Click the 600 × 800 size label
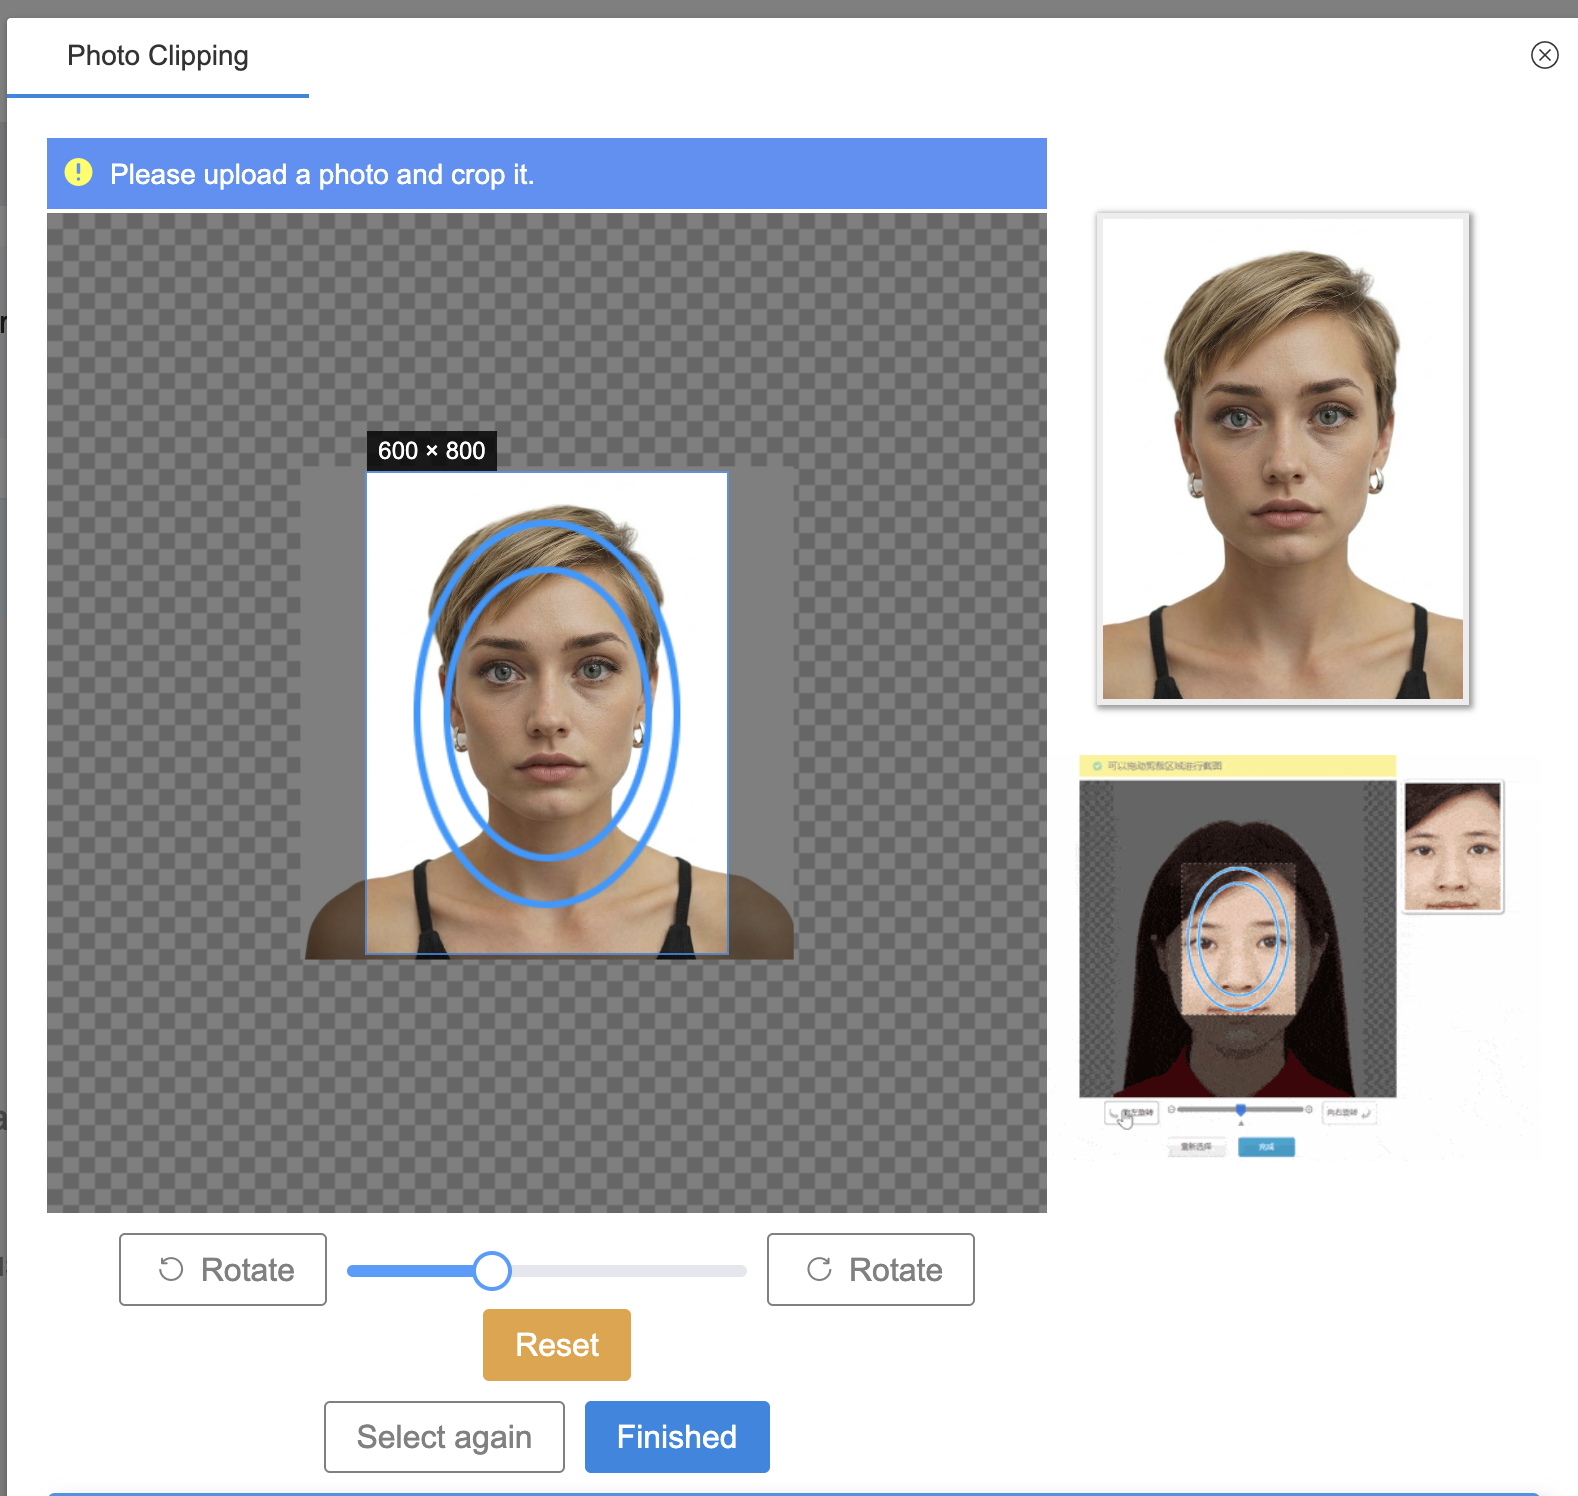This screenshot has width=1578, height=1496. (431, 451)
